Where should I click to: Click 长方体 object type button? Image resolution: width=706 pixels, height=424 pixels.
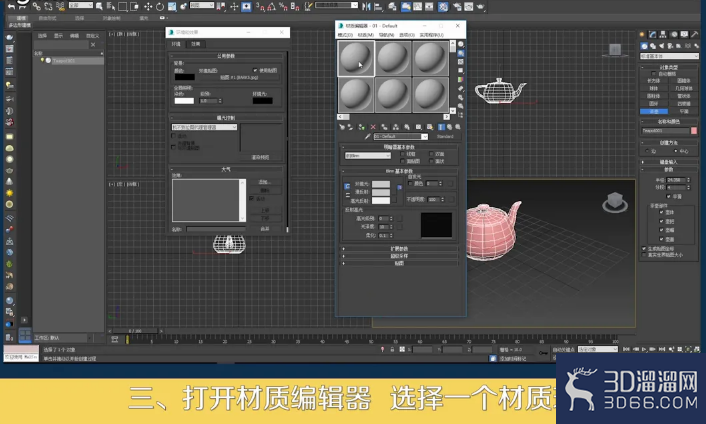click(x=653, y=81)
